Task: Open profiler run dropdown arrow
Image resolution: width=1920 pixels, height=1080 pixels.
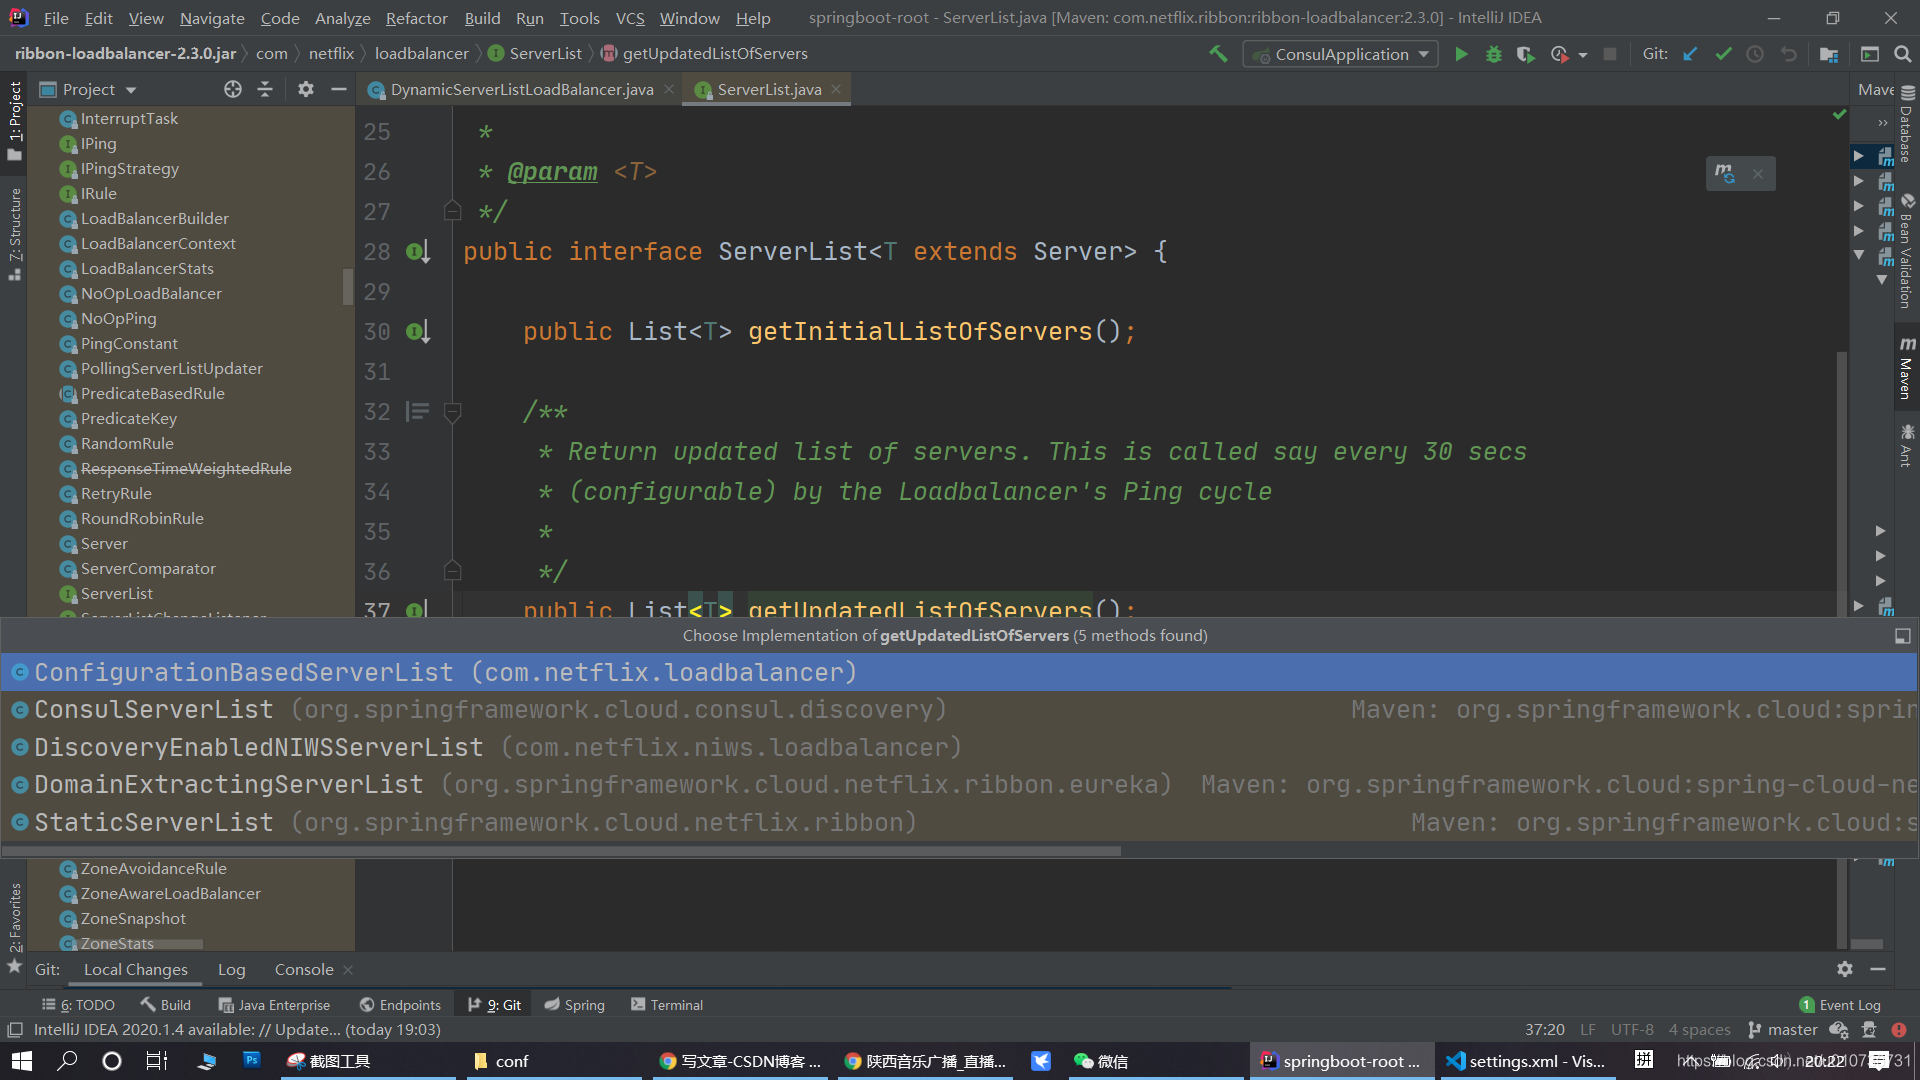Action: 1583,55
